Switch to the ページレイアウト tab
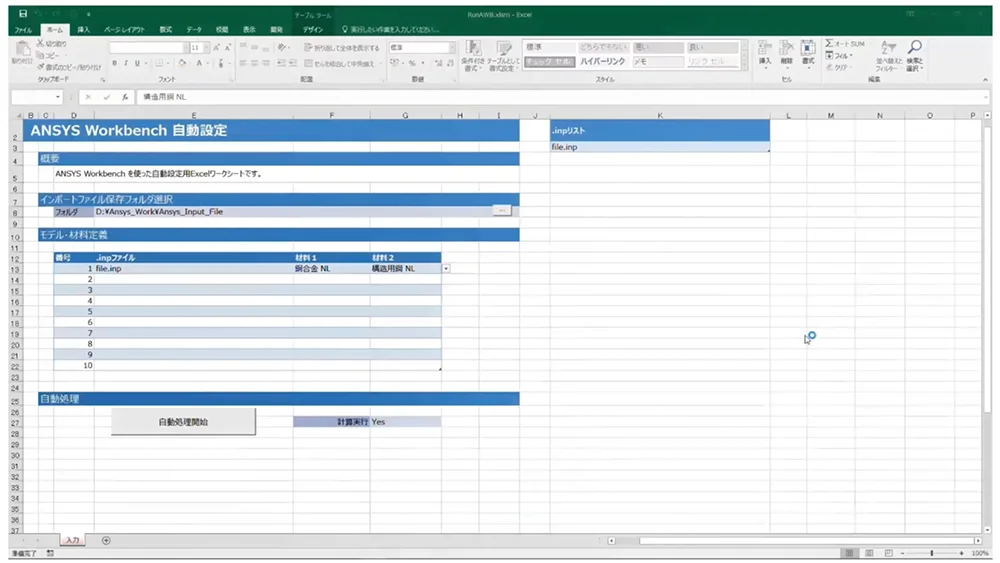The image size is (1000, 563). (124, 30)
